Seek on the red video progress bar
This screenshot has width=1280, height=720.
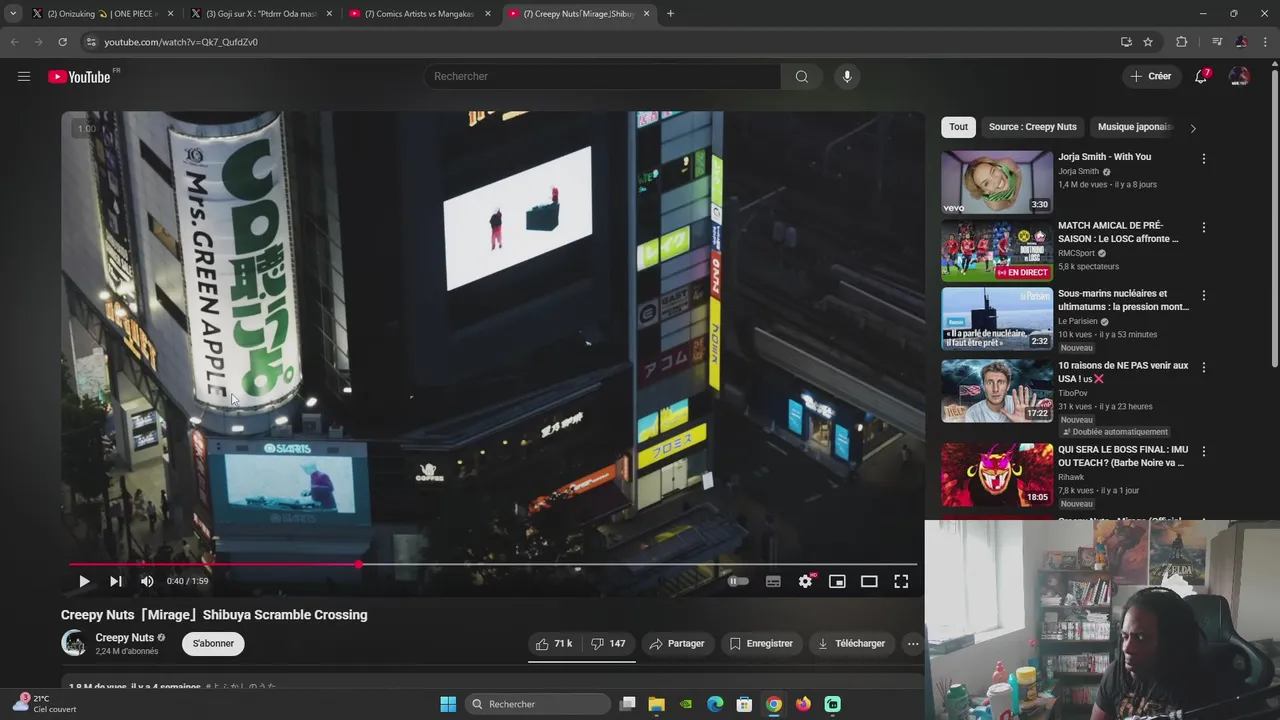pos(493,565)
